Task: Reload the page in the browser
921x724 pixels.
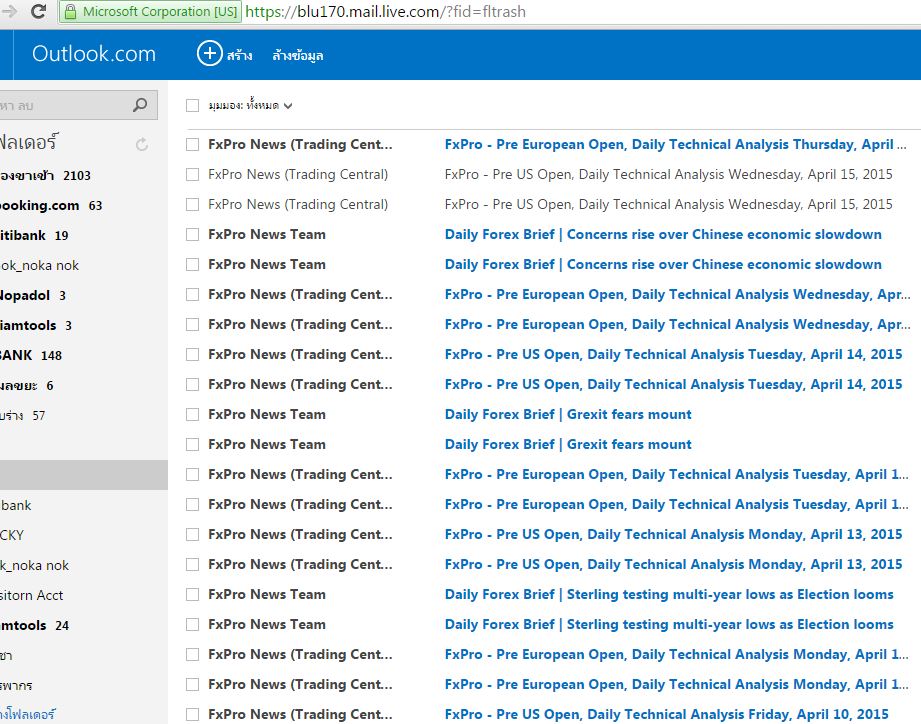Action: (x=38, y=12)
